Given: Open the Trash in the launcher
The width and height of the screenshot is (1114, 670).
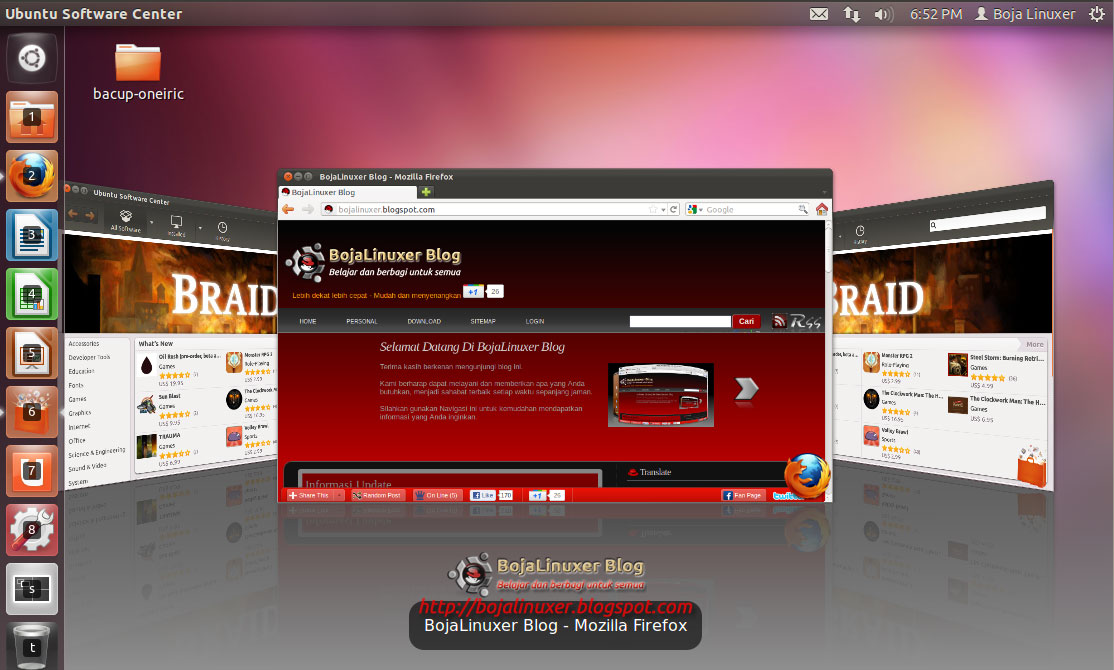Looking at the screenshot, I should [x=32, y=647].
